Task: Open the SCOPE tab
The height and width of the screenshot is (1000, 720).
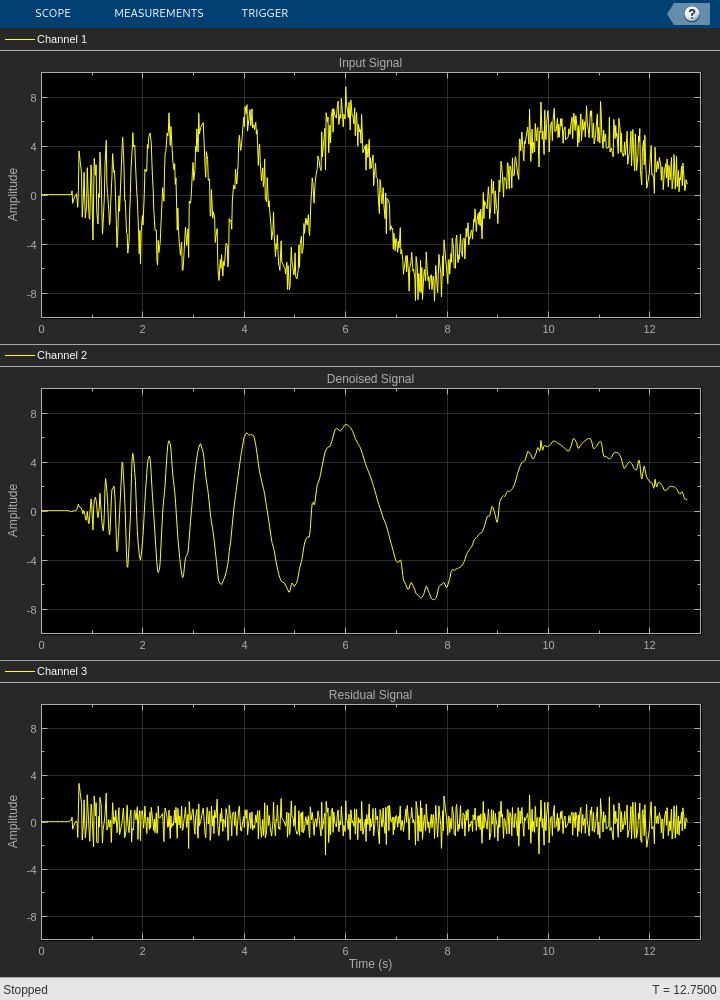Action: (x=53, y=13)
